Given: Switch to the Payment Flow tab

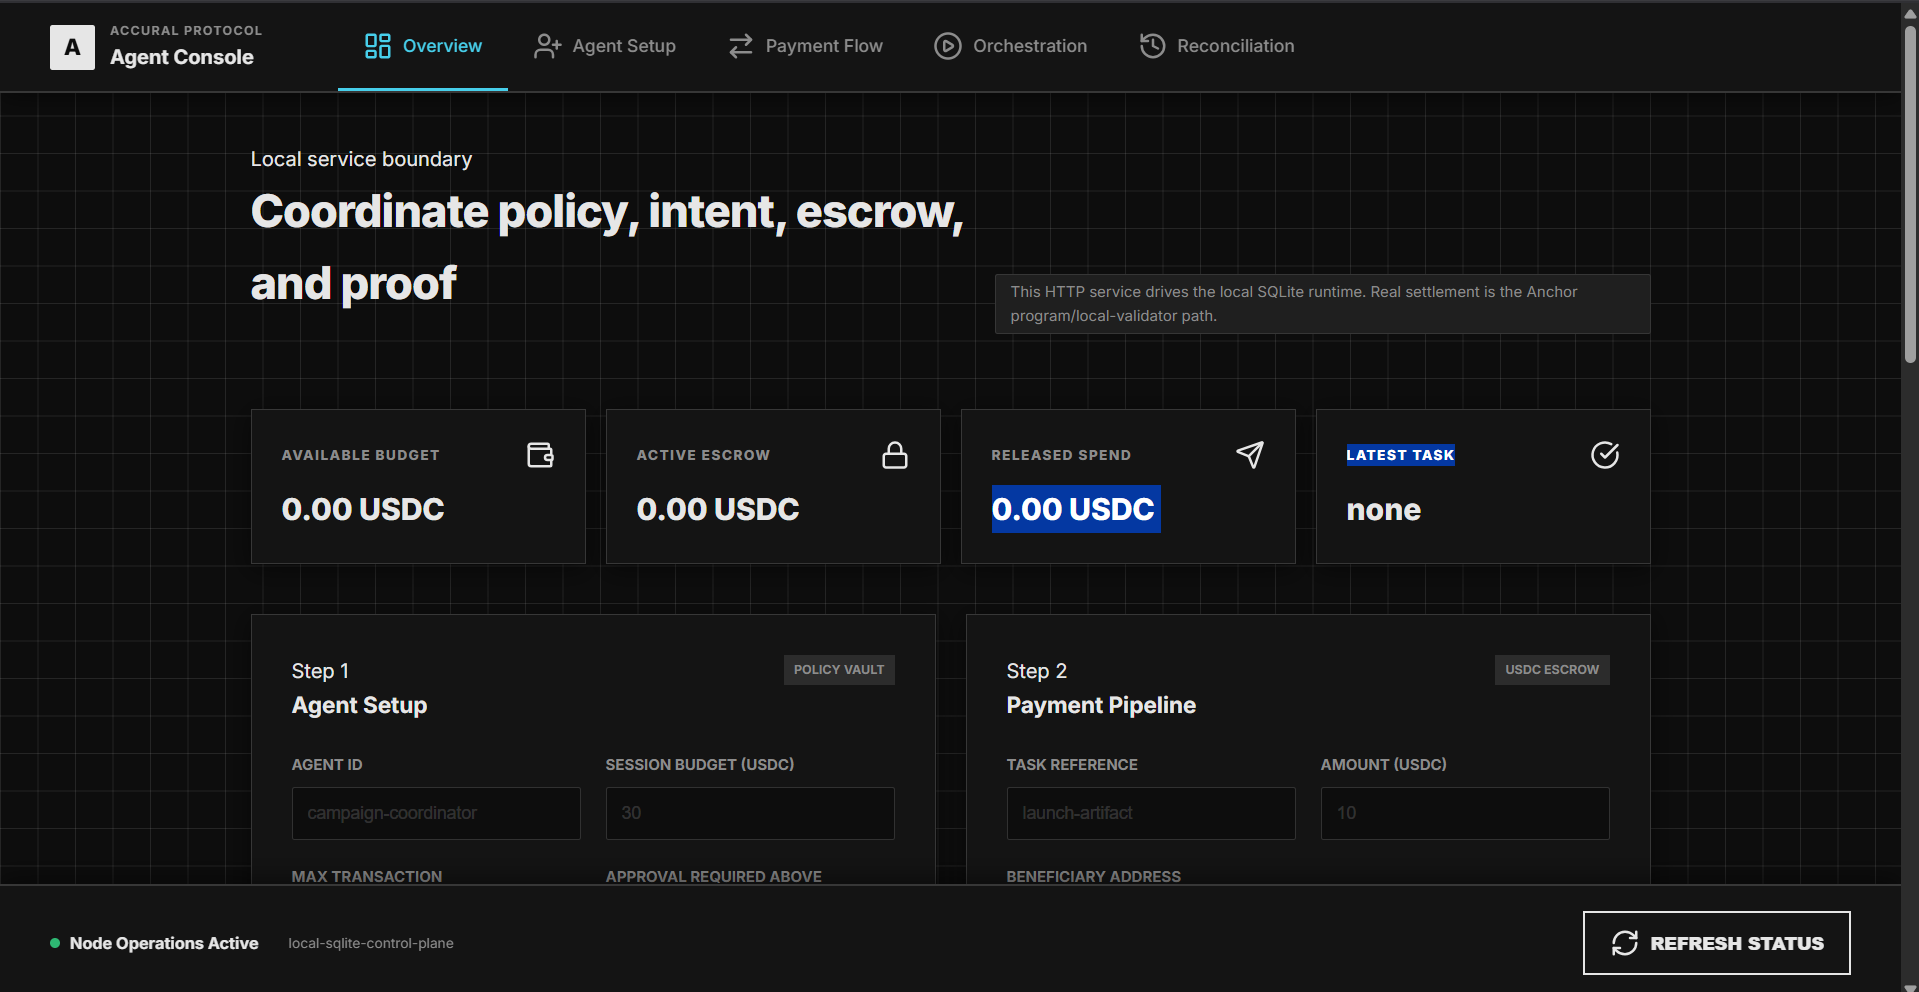Looking at the screenshot, I should tap(805, 46).
